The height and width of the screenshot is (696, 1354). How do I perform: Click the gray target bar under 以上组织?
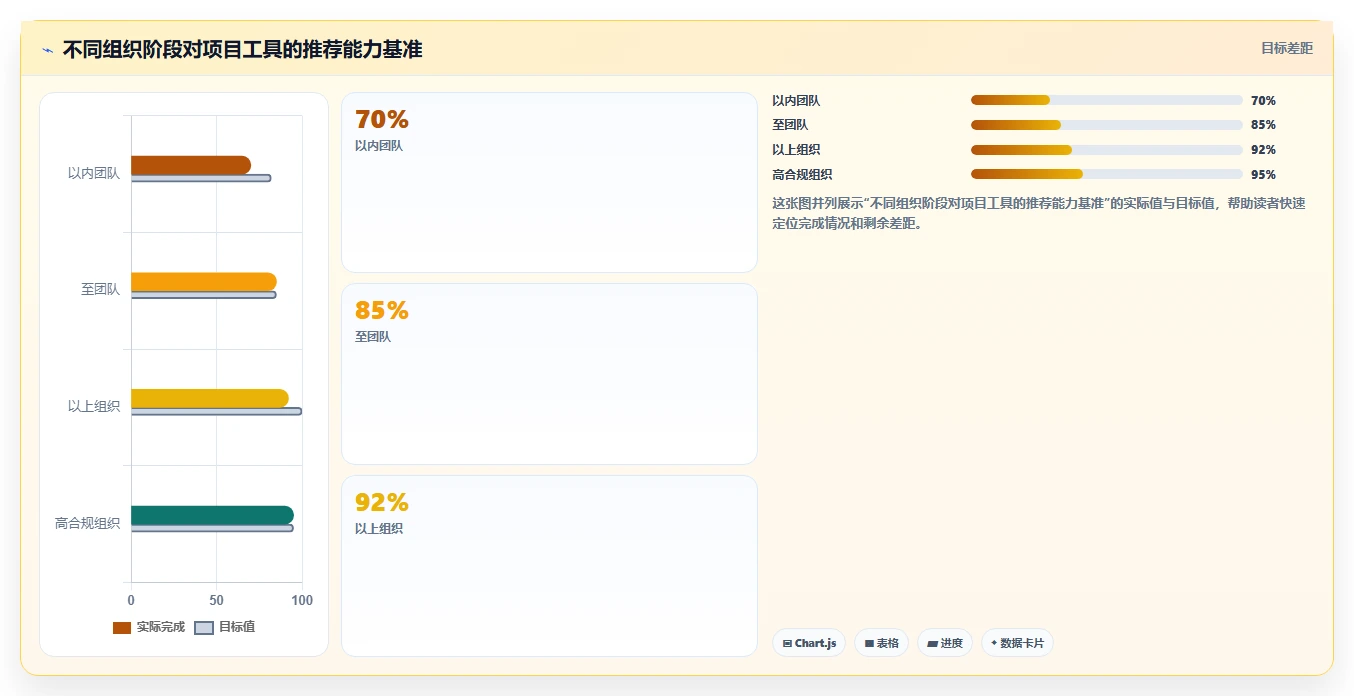(216, 411)
